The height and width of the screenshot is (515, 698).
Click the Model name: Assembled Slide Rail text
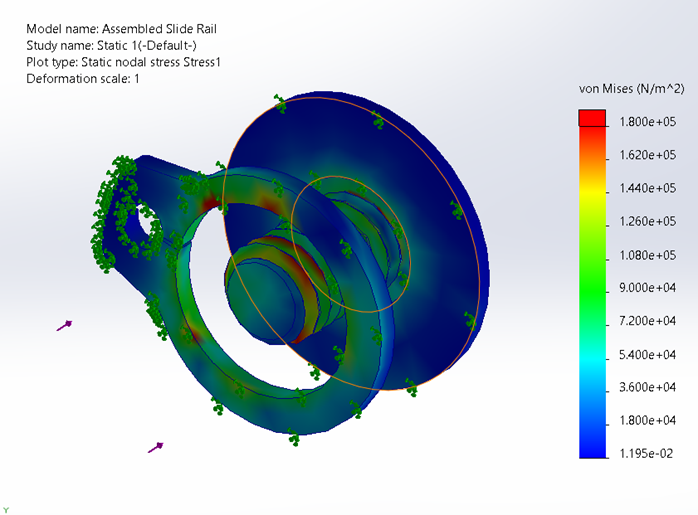[121, 29]
